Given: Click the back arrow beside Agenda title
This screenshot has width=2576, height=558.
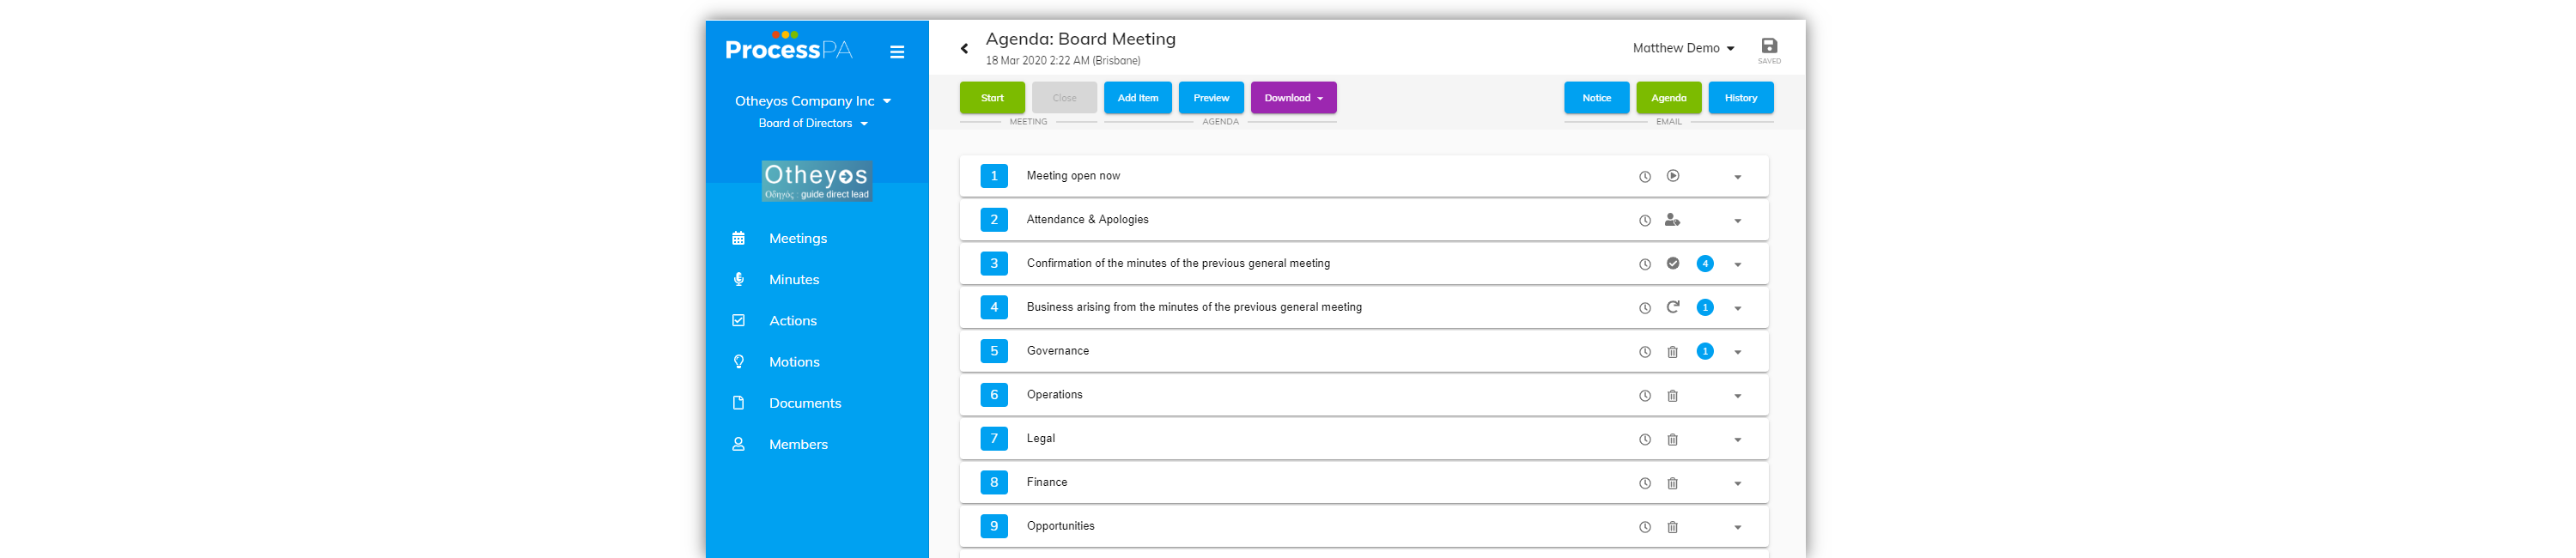Looking at the screenshot, I should click(965, 49).
